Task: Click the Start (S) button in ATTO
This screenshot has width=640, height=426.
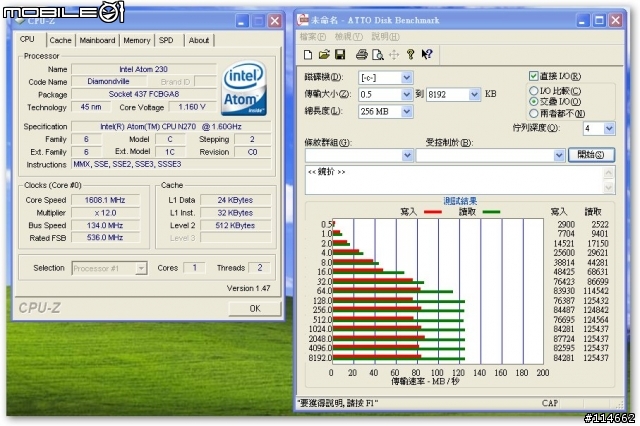Action: [x=591, y=155]
